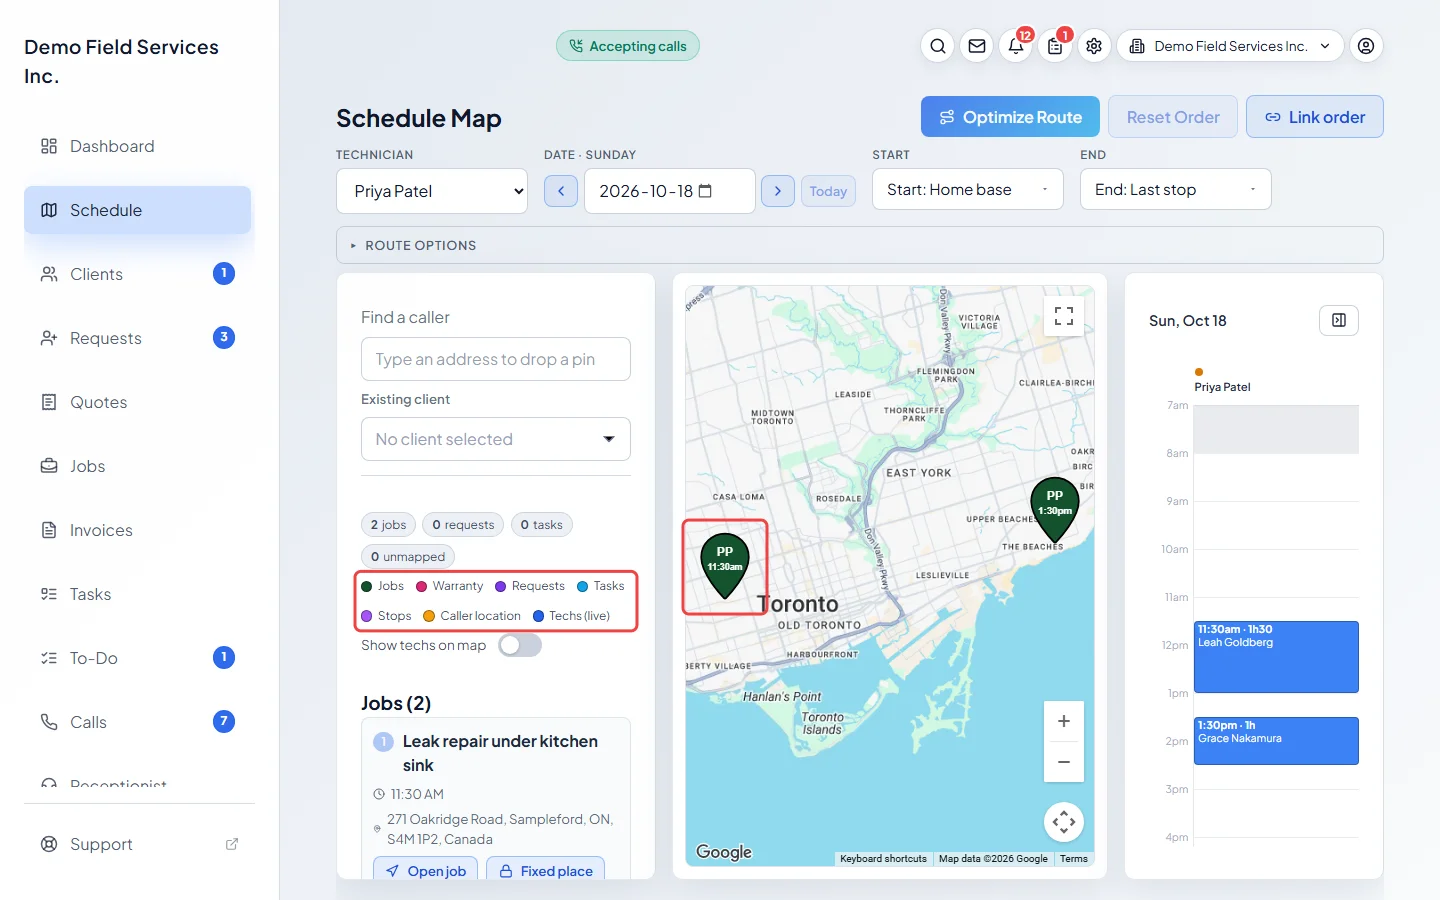Open the Technician Priya Patel dropdown
This screenshot has width=1440, height=900.
pyautogui.click(x=432, y=191)
